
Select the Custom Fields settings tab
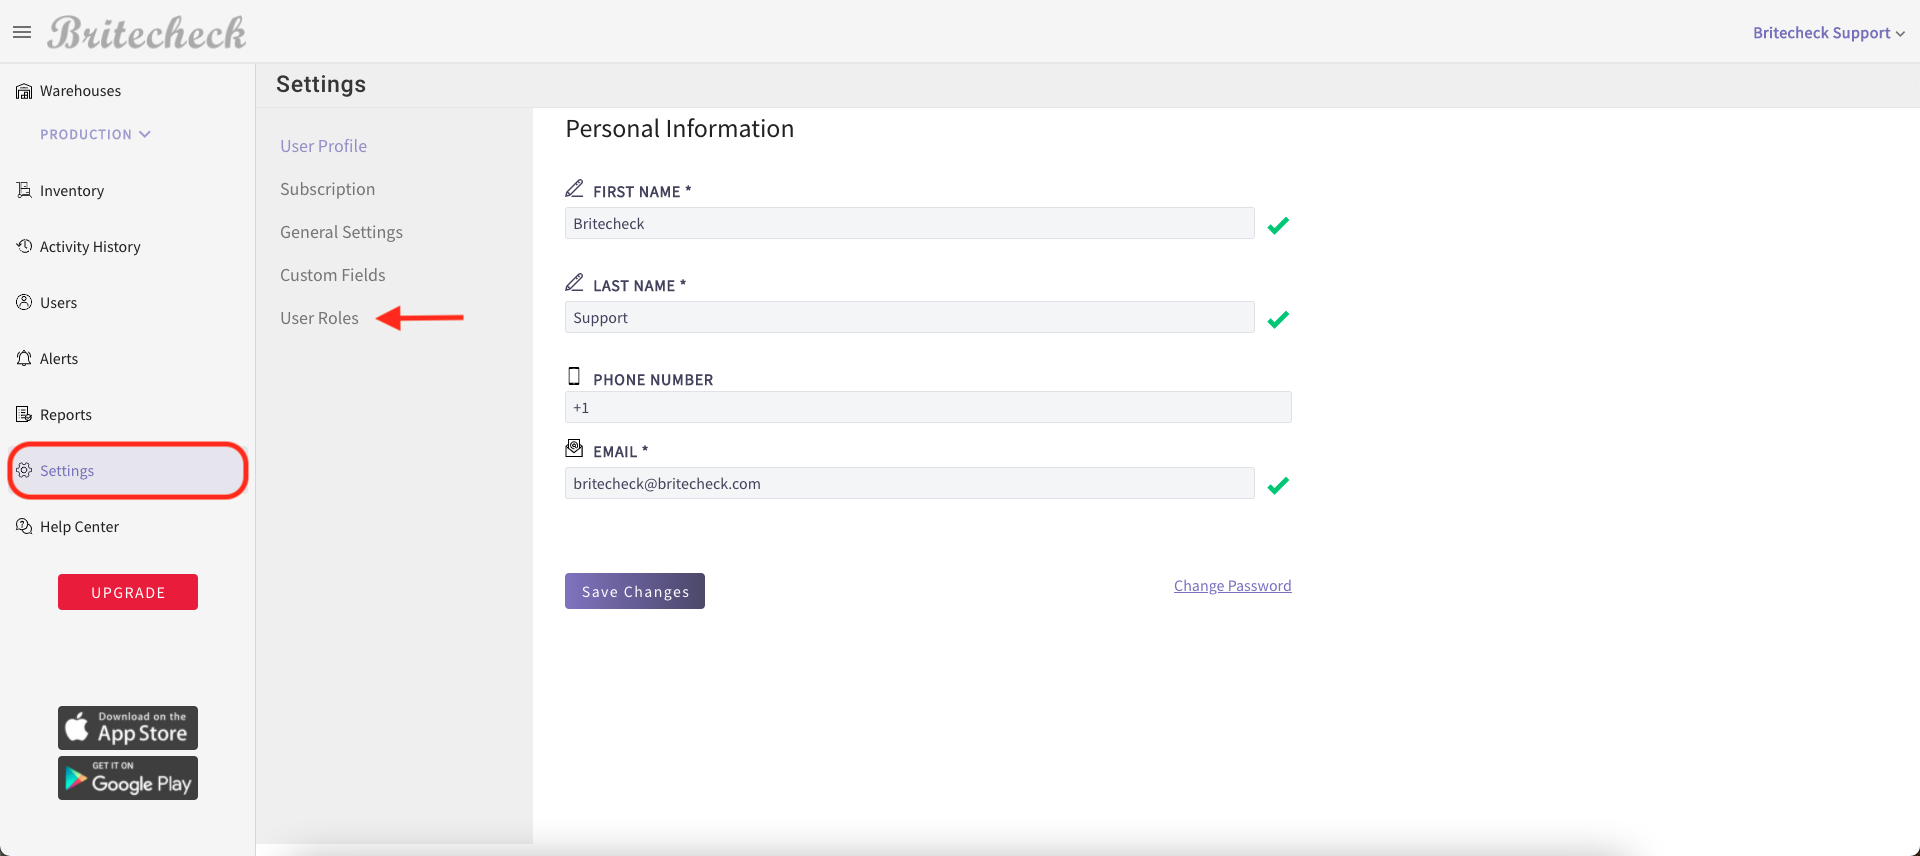pos(332,275)
